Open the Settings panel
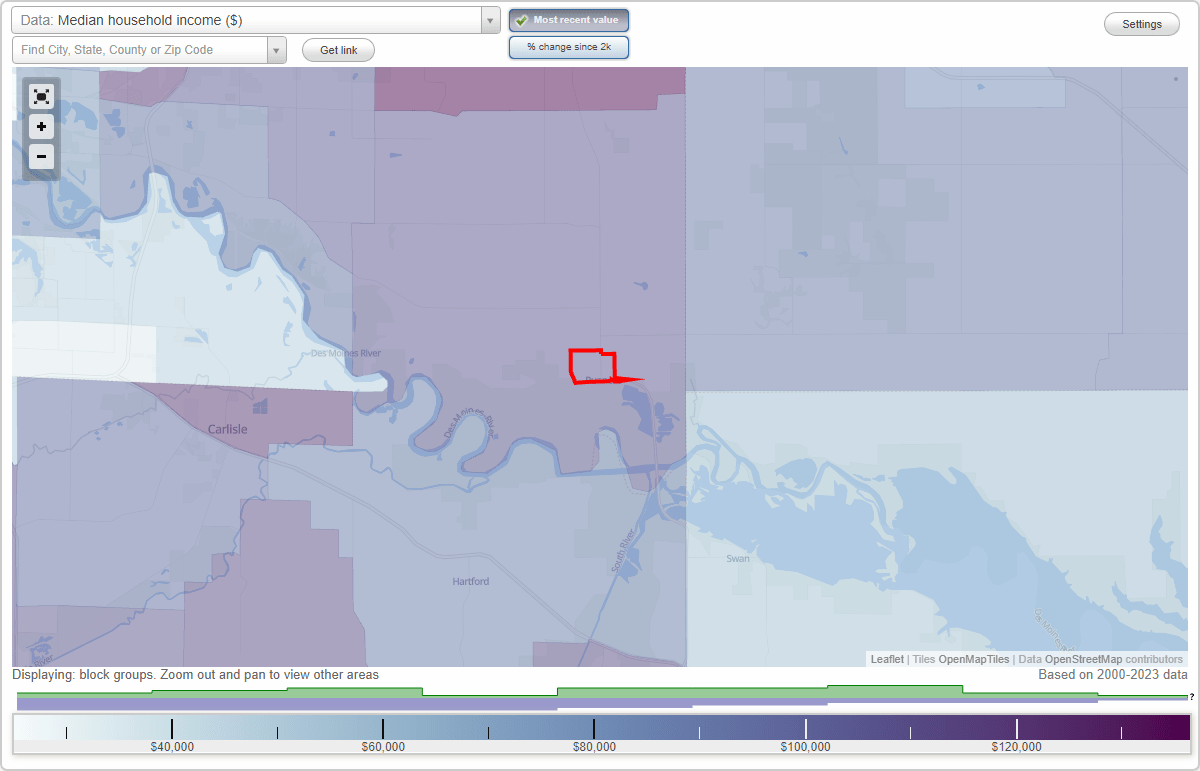The height and width of the screenshot is (771, 1200). (1141, 23)
